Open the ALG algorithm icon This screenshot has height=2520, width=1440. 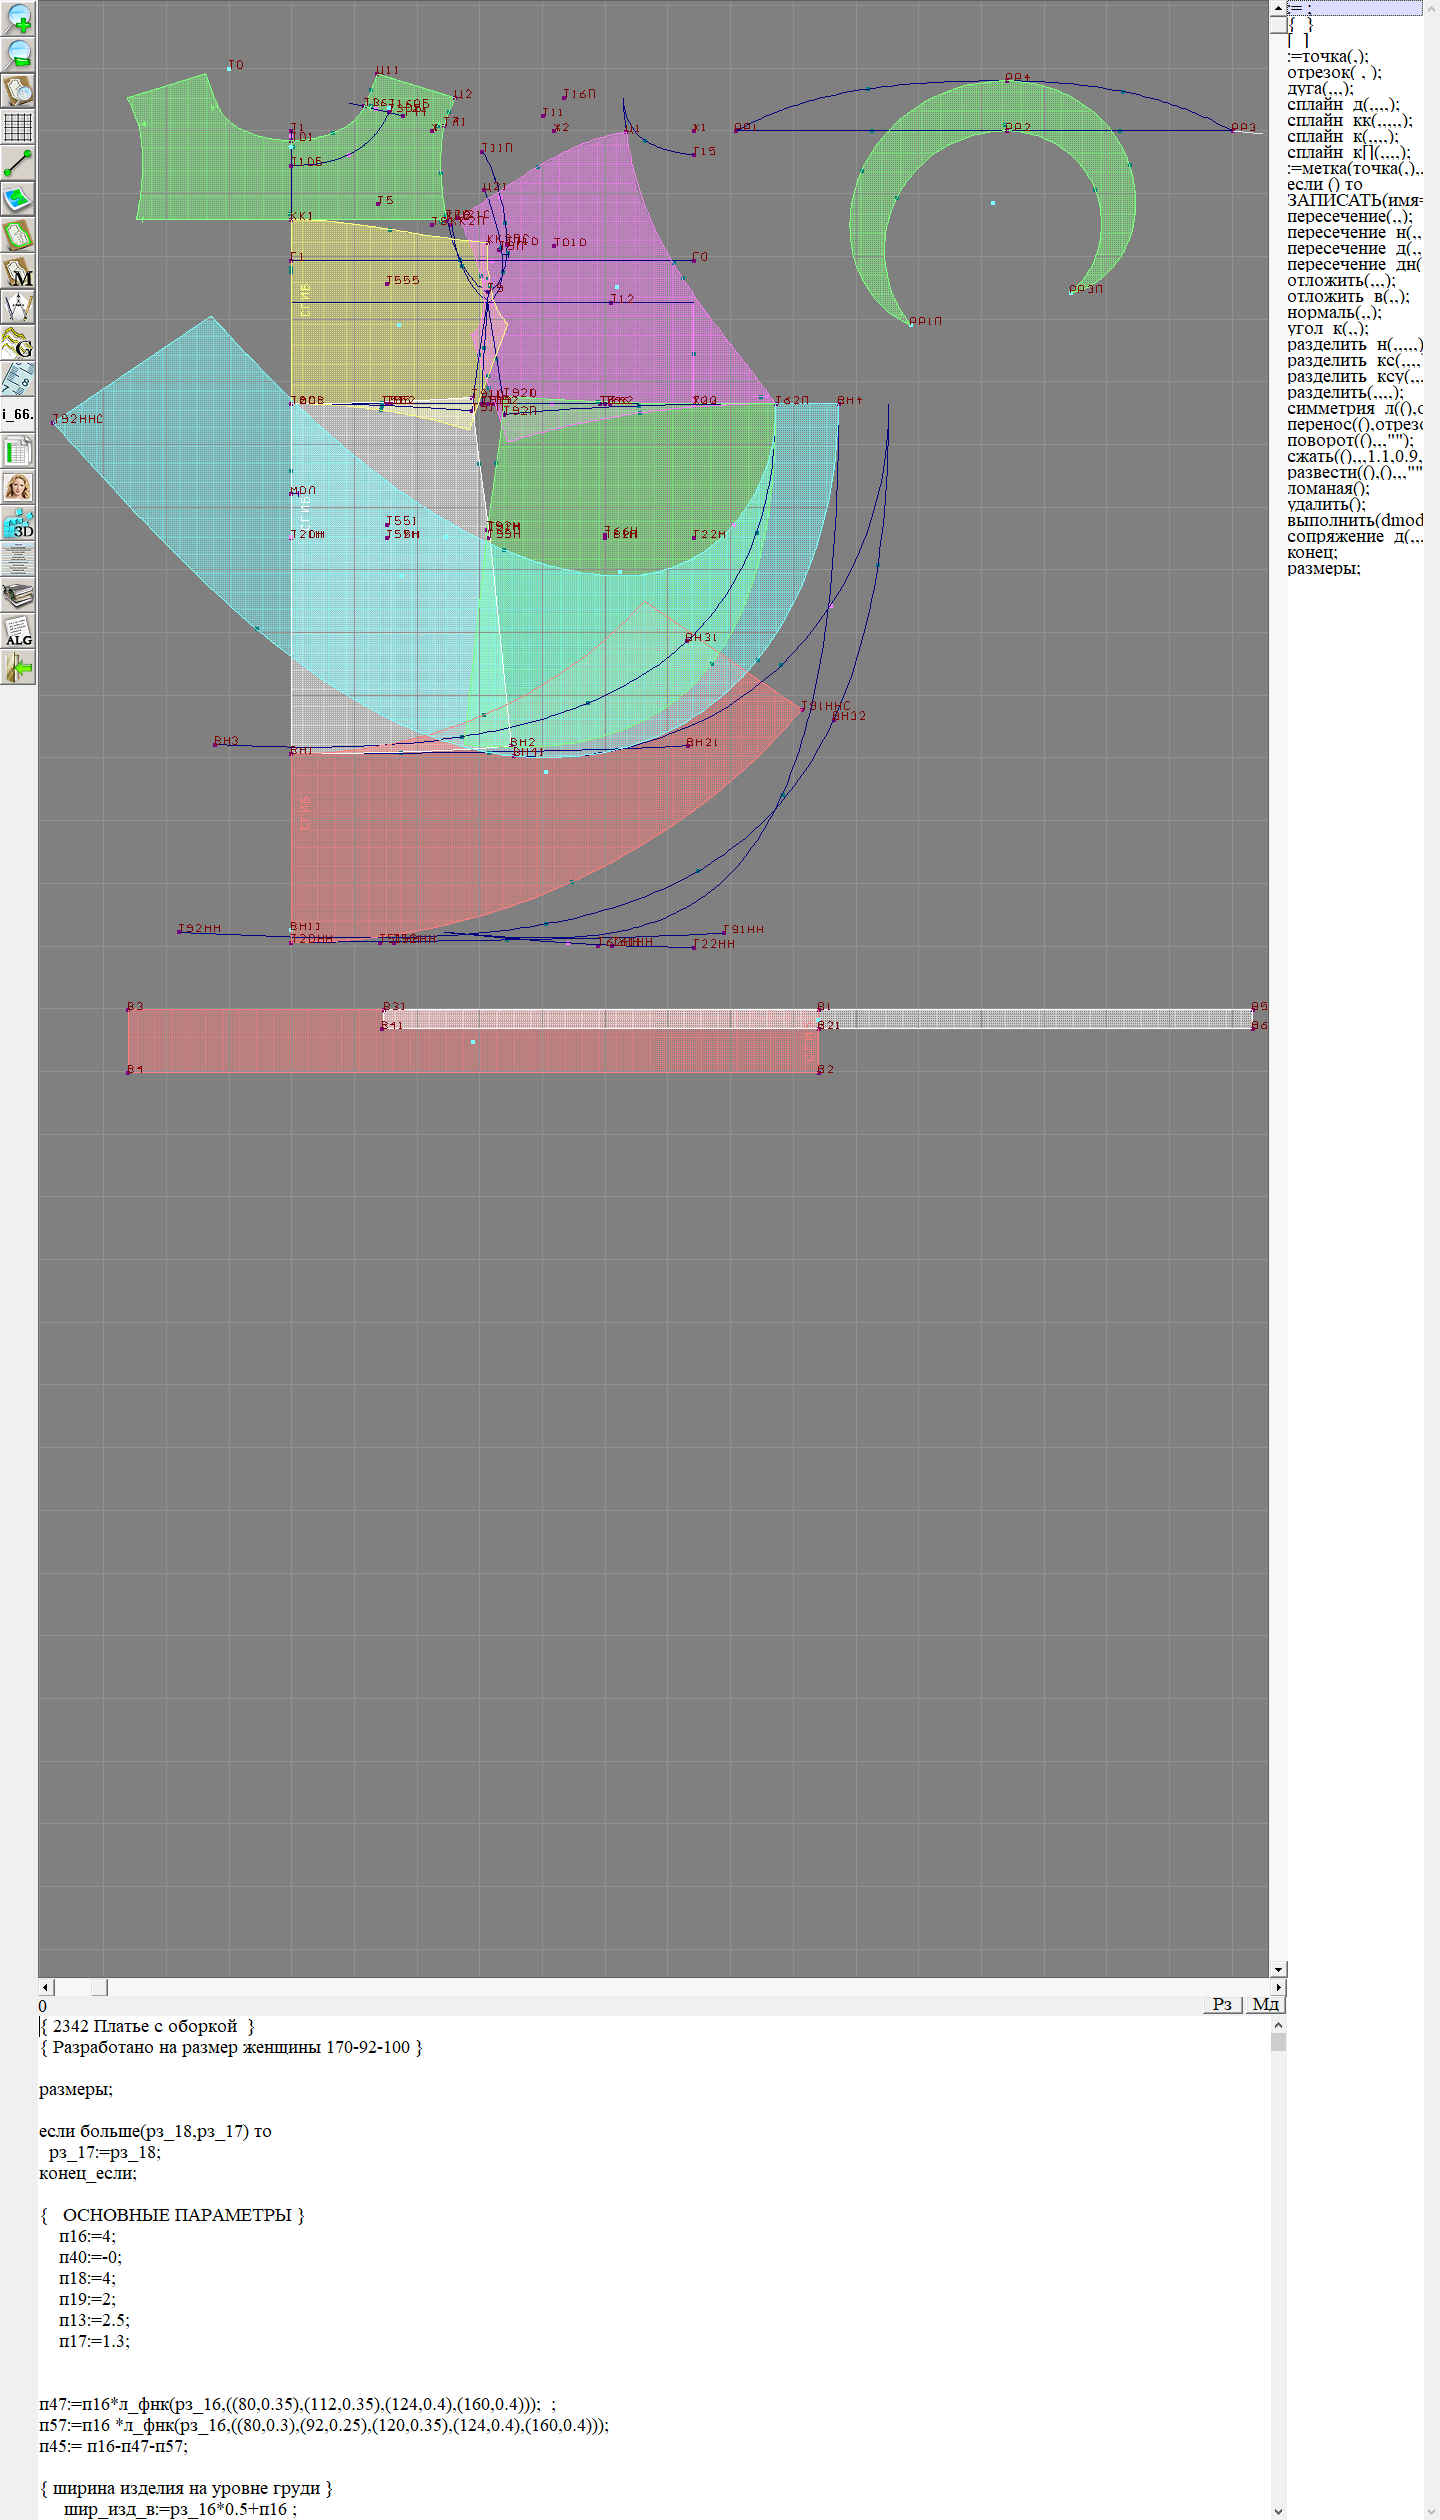point(18,632)
